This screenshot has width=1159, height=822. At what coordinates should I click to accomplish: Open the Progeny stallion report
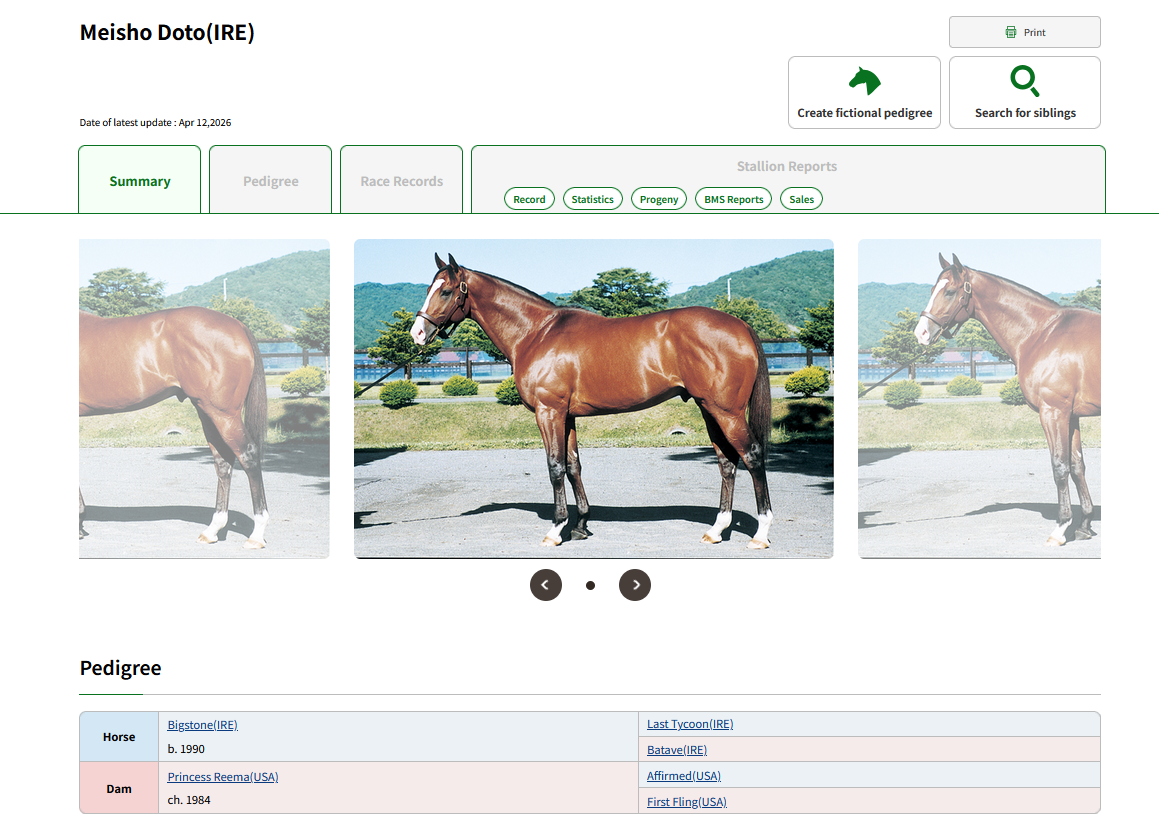click(659, 199)
